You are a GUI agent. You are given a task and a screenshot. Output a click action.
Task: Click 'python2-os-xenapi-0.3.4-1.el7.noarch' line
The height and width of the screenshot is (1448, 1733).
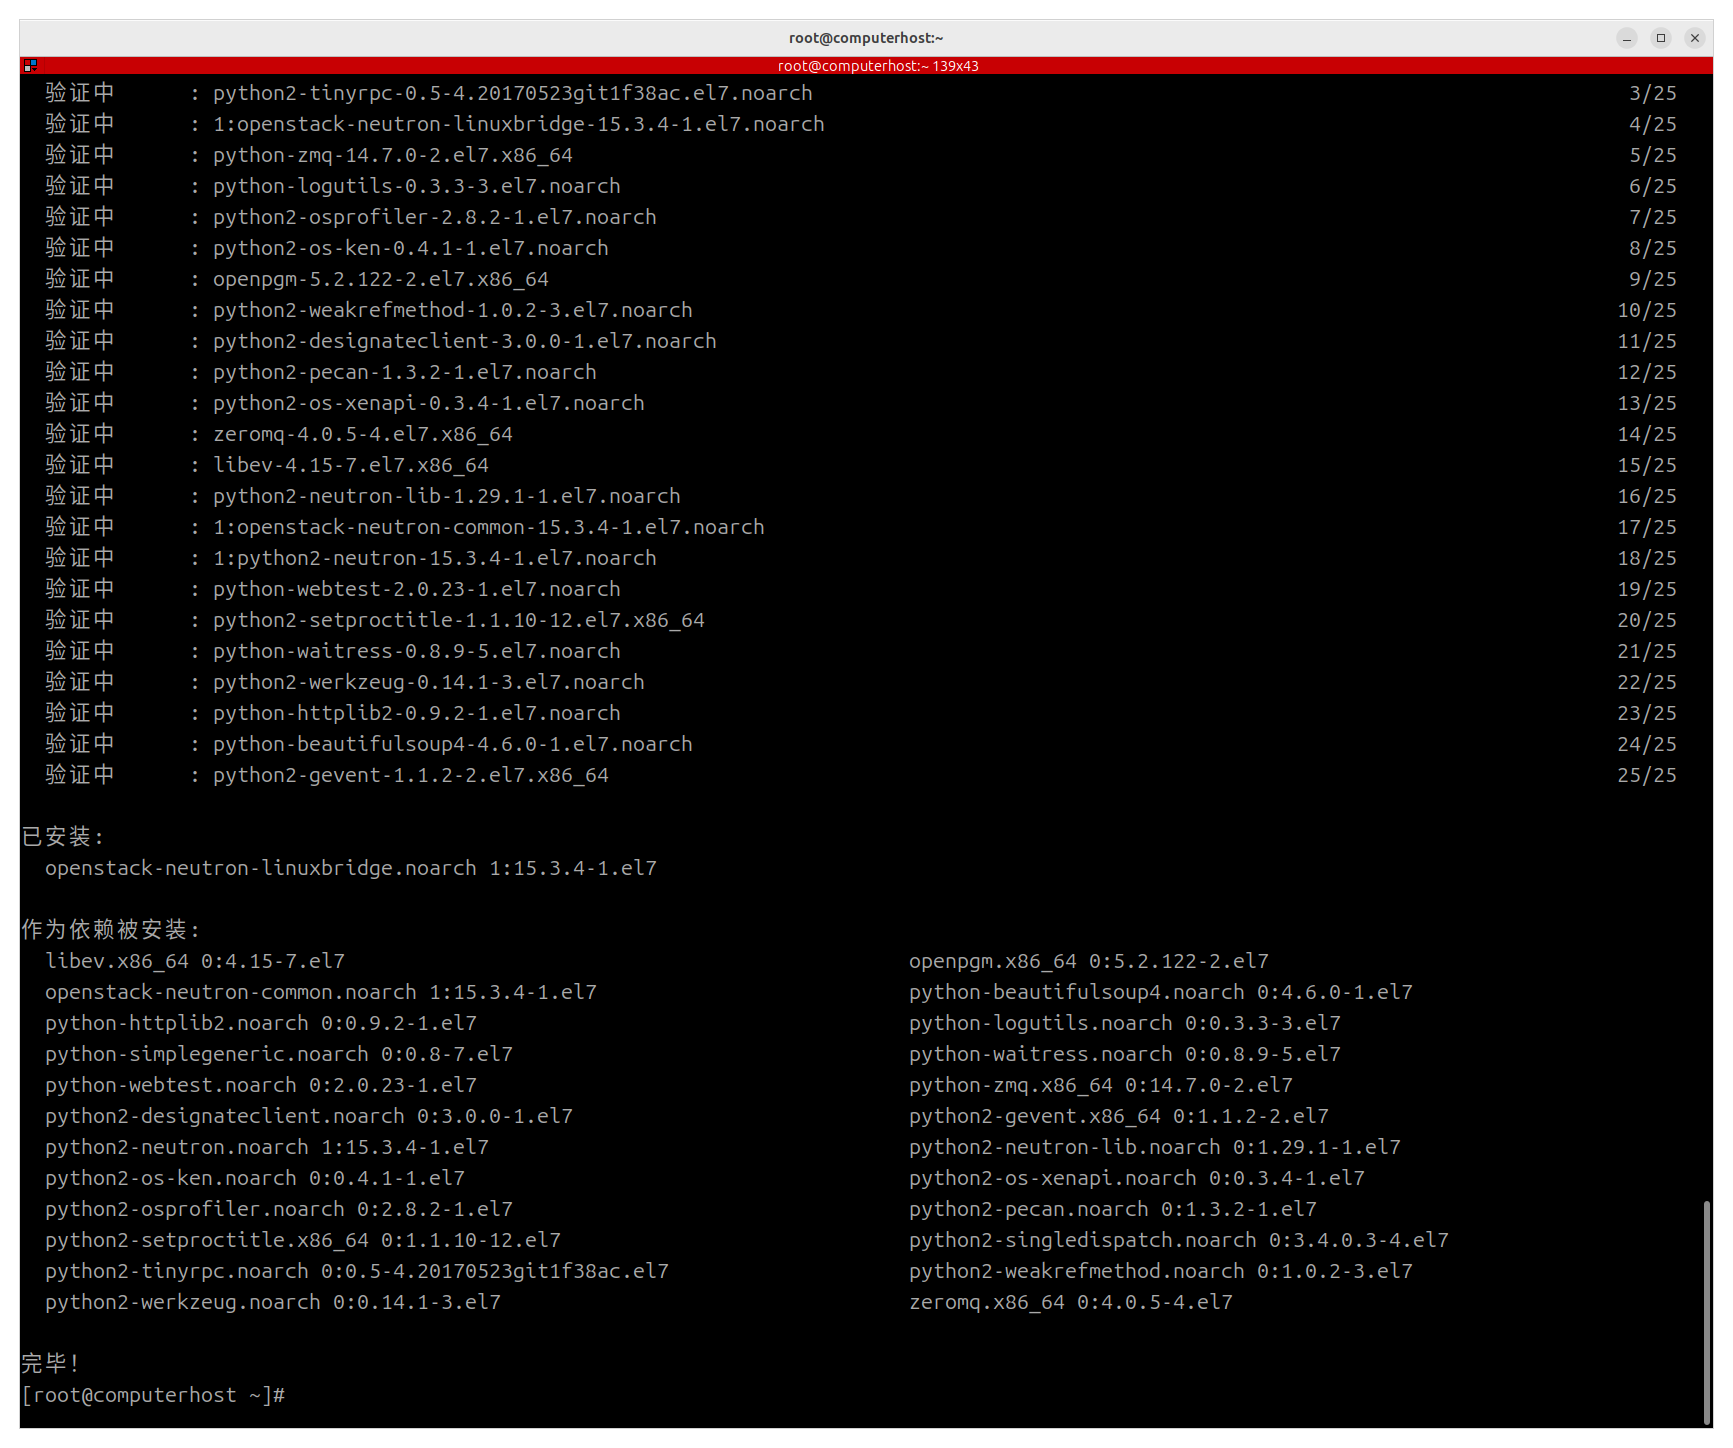pos(429,403)
